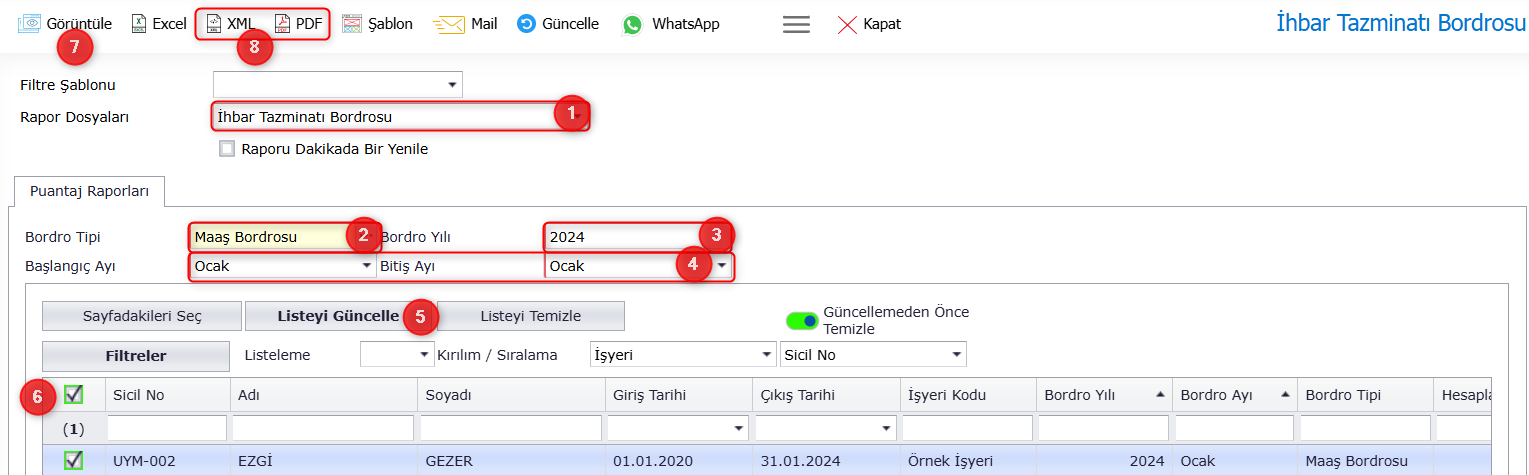Image resolution: width=1529 pixels, height=475 pixels.
Task: Enable Raporu Dakikada Bir Yenile checkbox
Action: (227, 149)
